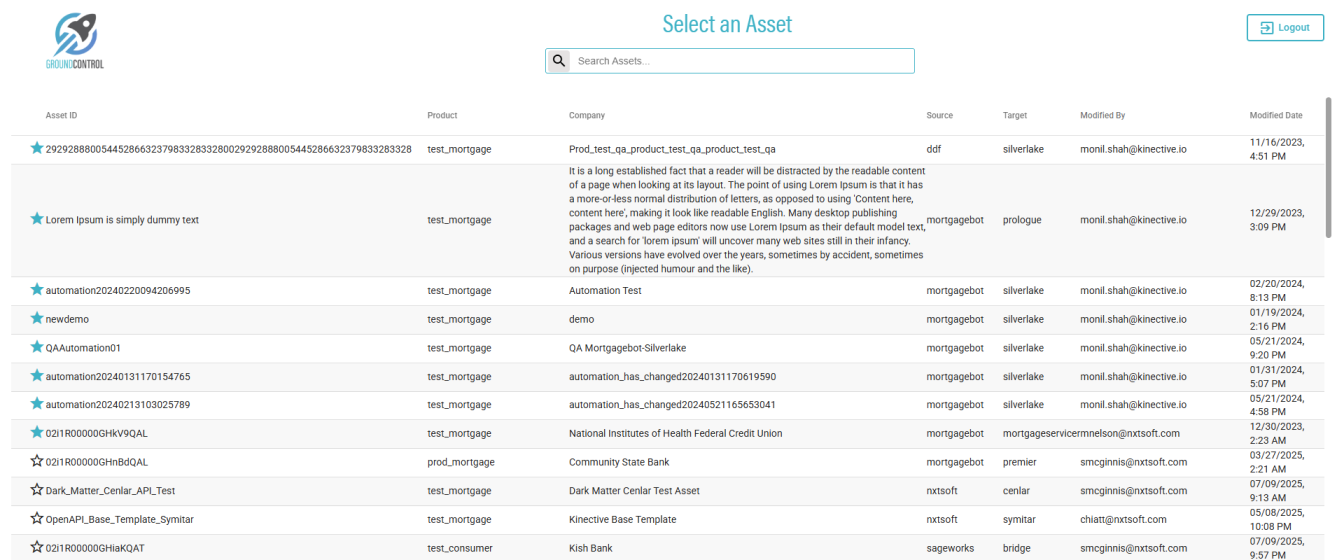Viewport: 1344px width, 560px height.
Task: Unfavorite the Lorem Ipsum asset star
Action: (37, 219)
